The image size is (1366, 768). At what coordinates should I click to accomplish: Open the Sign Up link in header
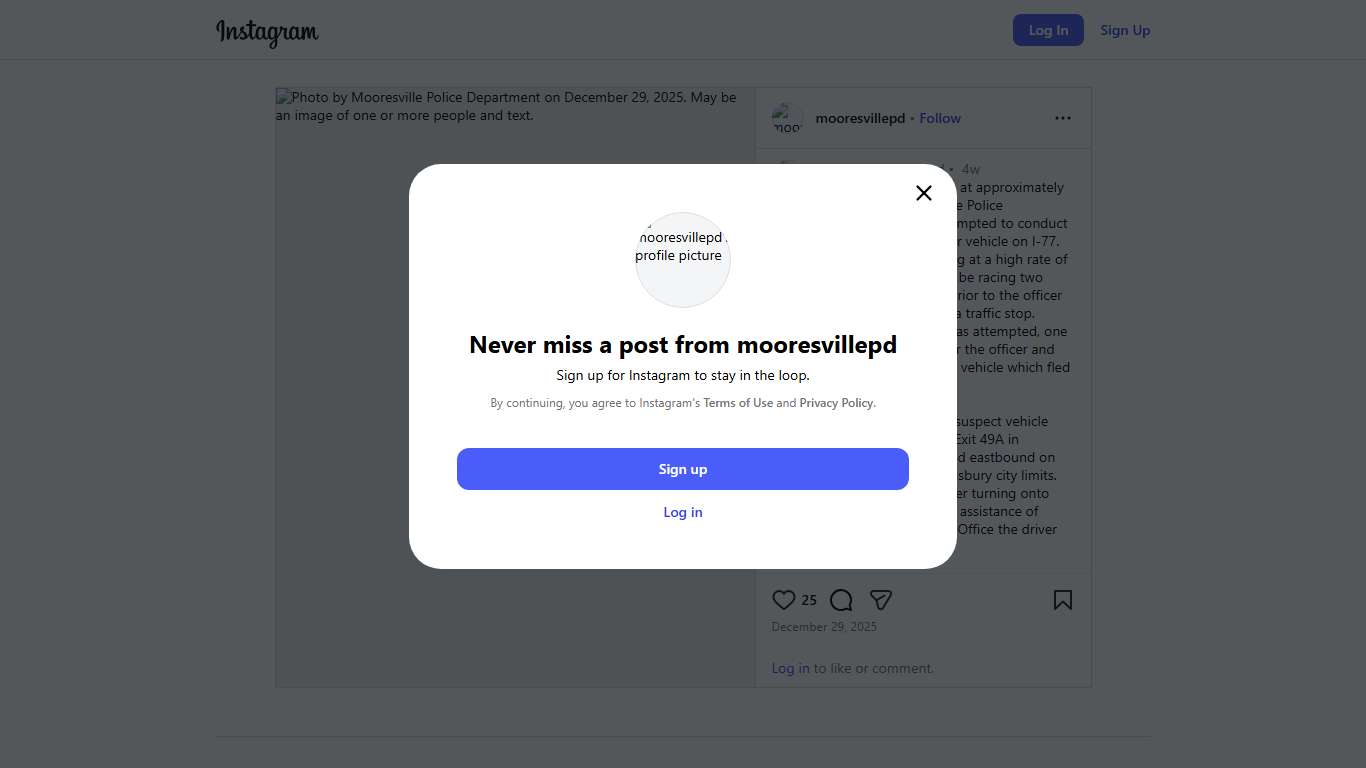pos(1125,30)
